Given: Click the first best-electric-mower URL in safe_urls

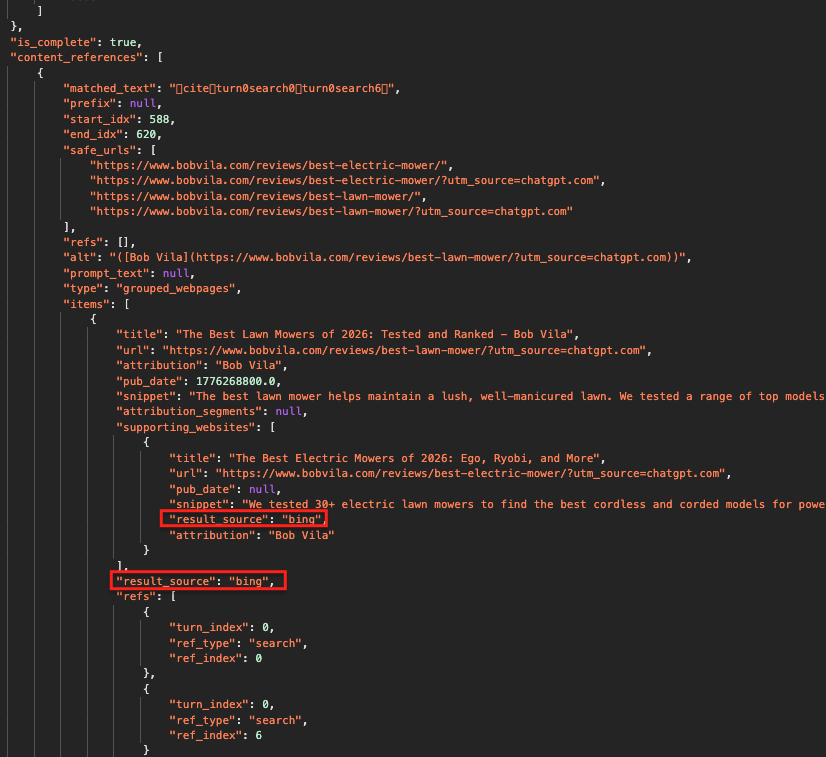Looking at the screenshot, I should (x=272, y=165).
